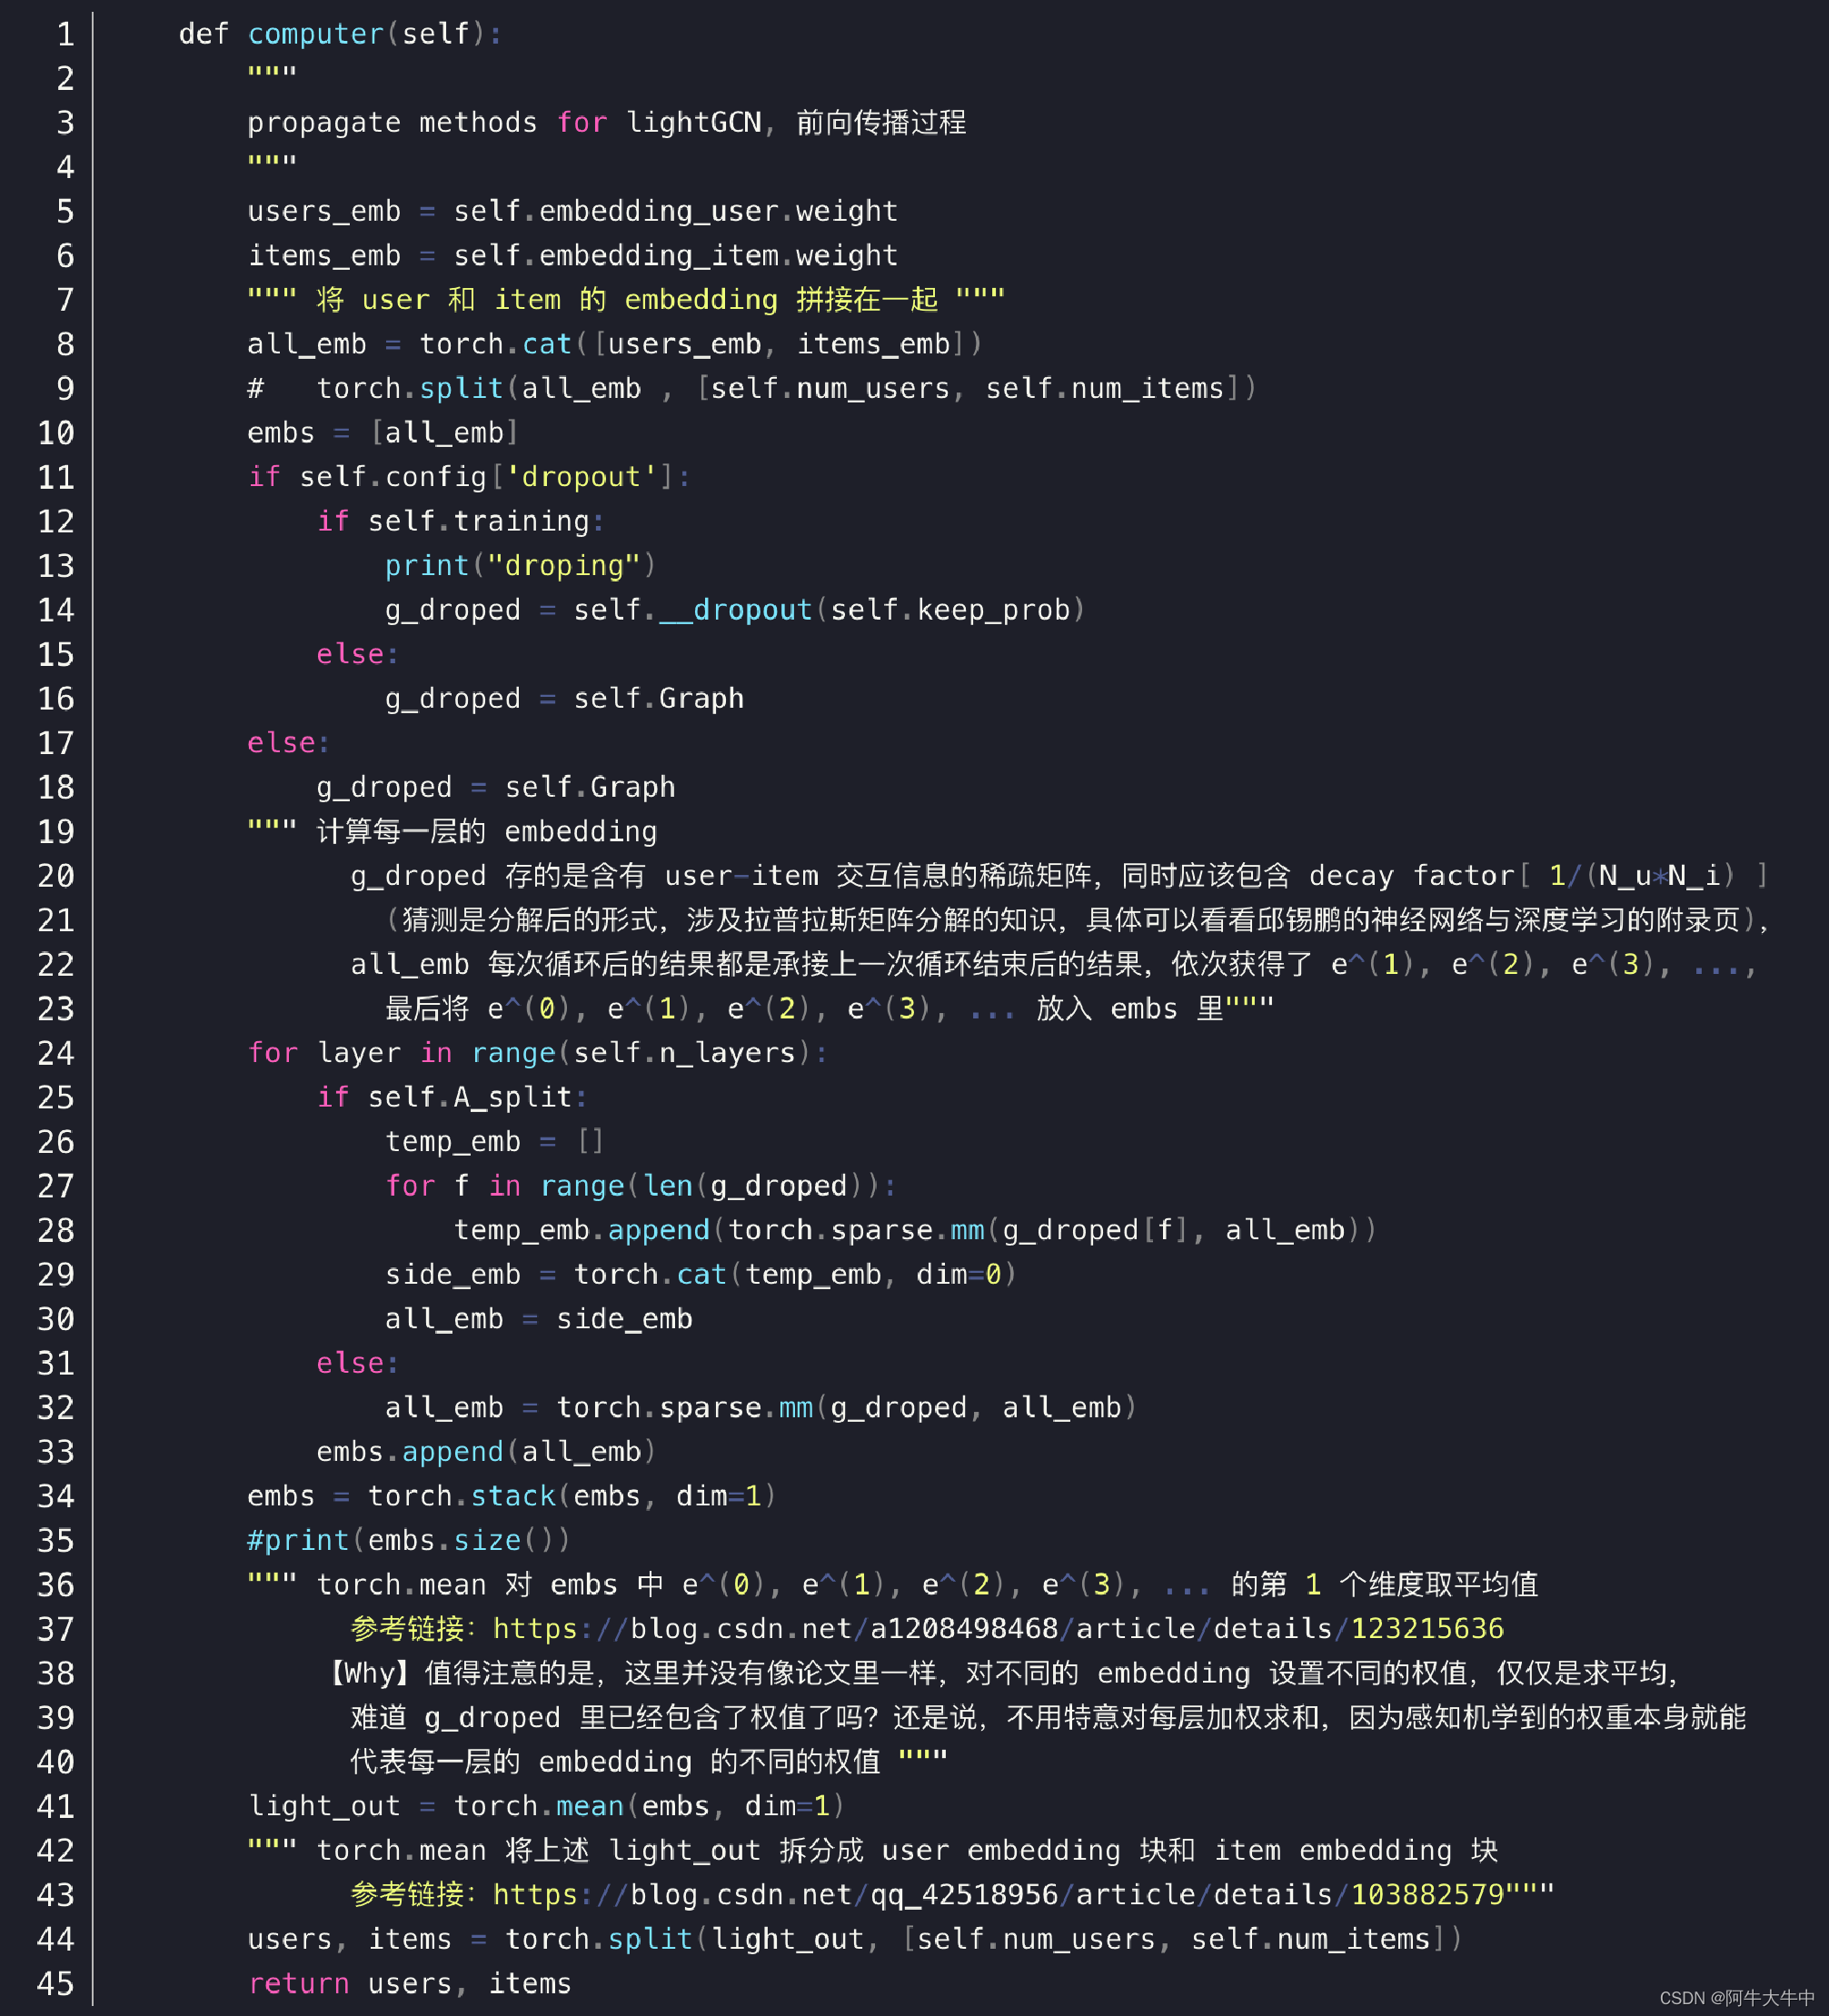Click 'torch.split' call on line 44
Screen dimensions: 1829x2016
(x=598, y=1939)
